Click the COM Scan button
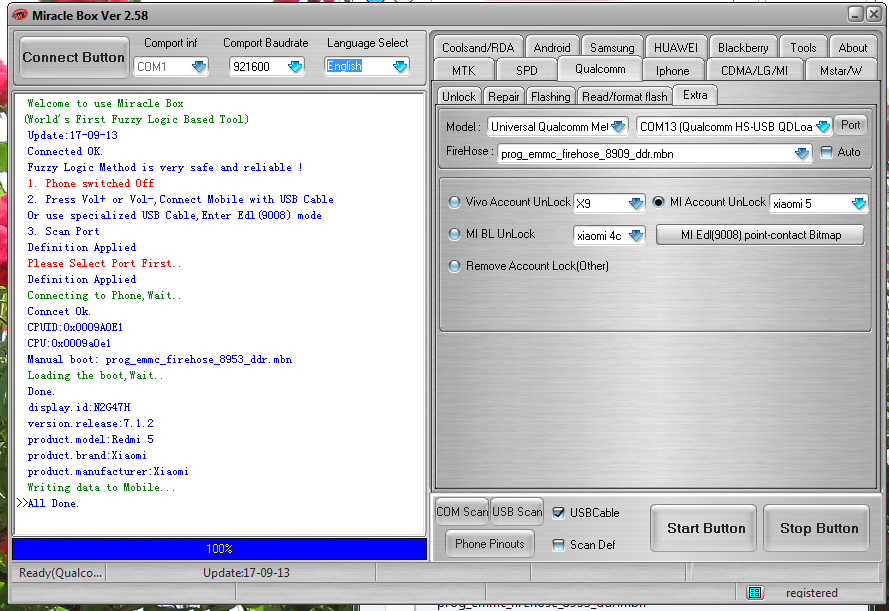Viewport: 889px width, 611px height. tap(462, 512)
